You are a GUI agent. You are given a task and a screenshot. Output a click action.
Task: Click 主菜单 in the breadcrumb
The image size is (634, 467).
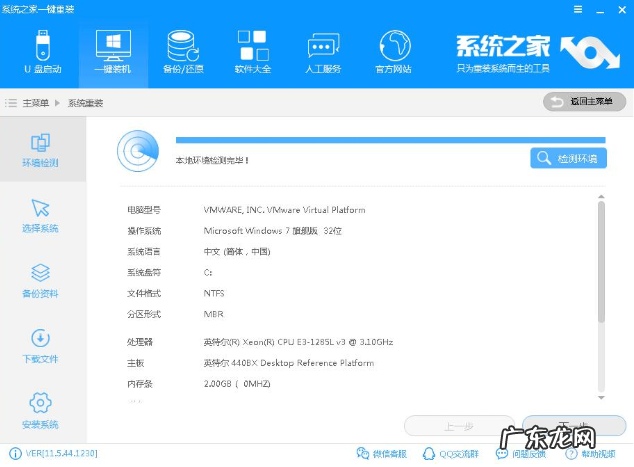pyautogui.click(x=36, y=103)
